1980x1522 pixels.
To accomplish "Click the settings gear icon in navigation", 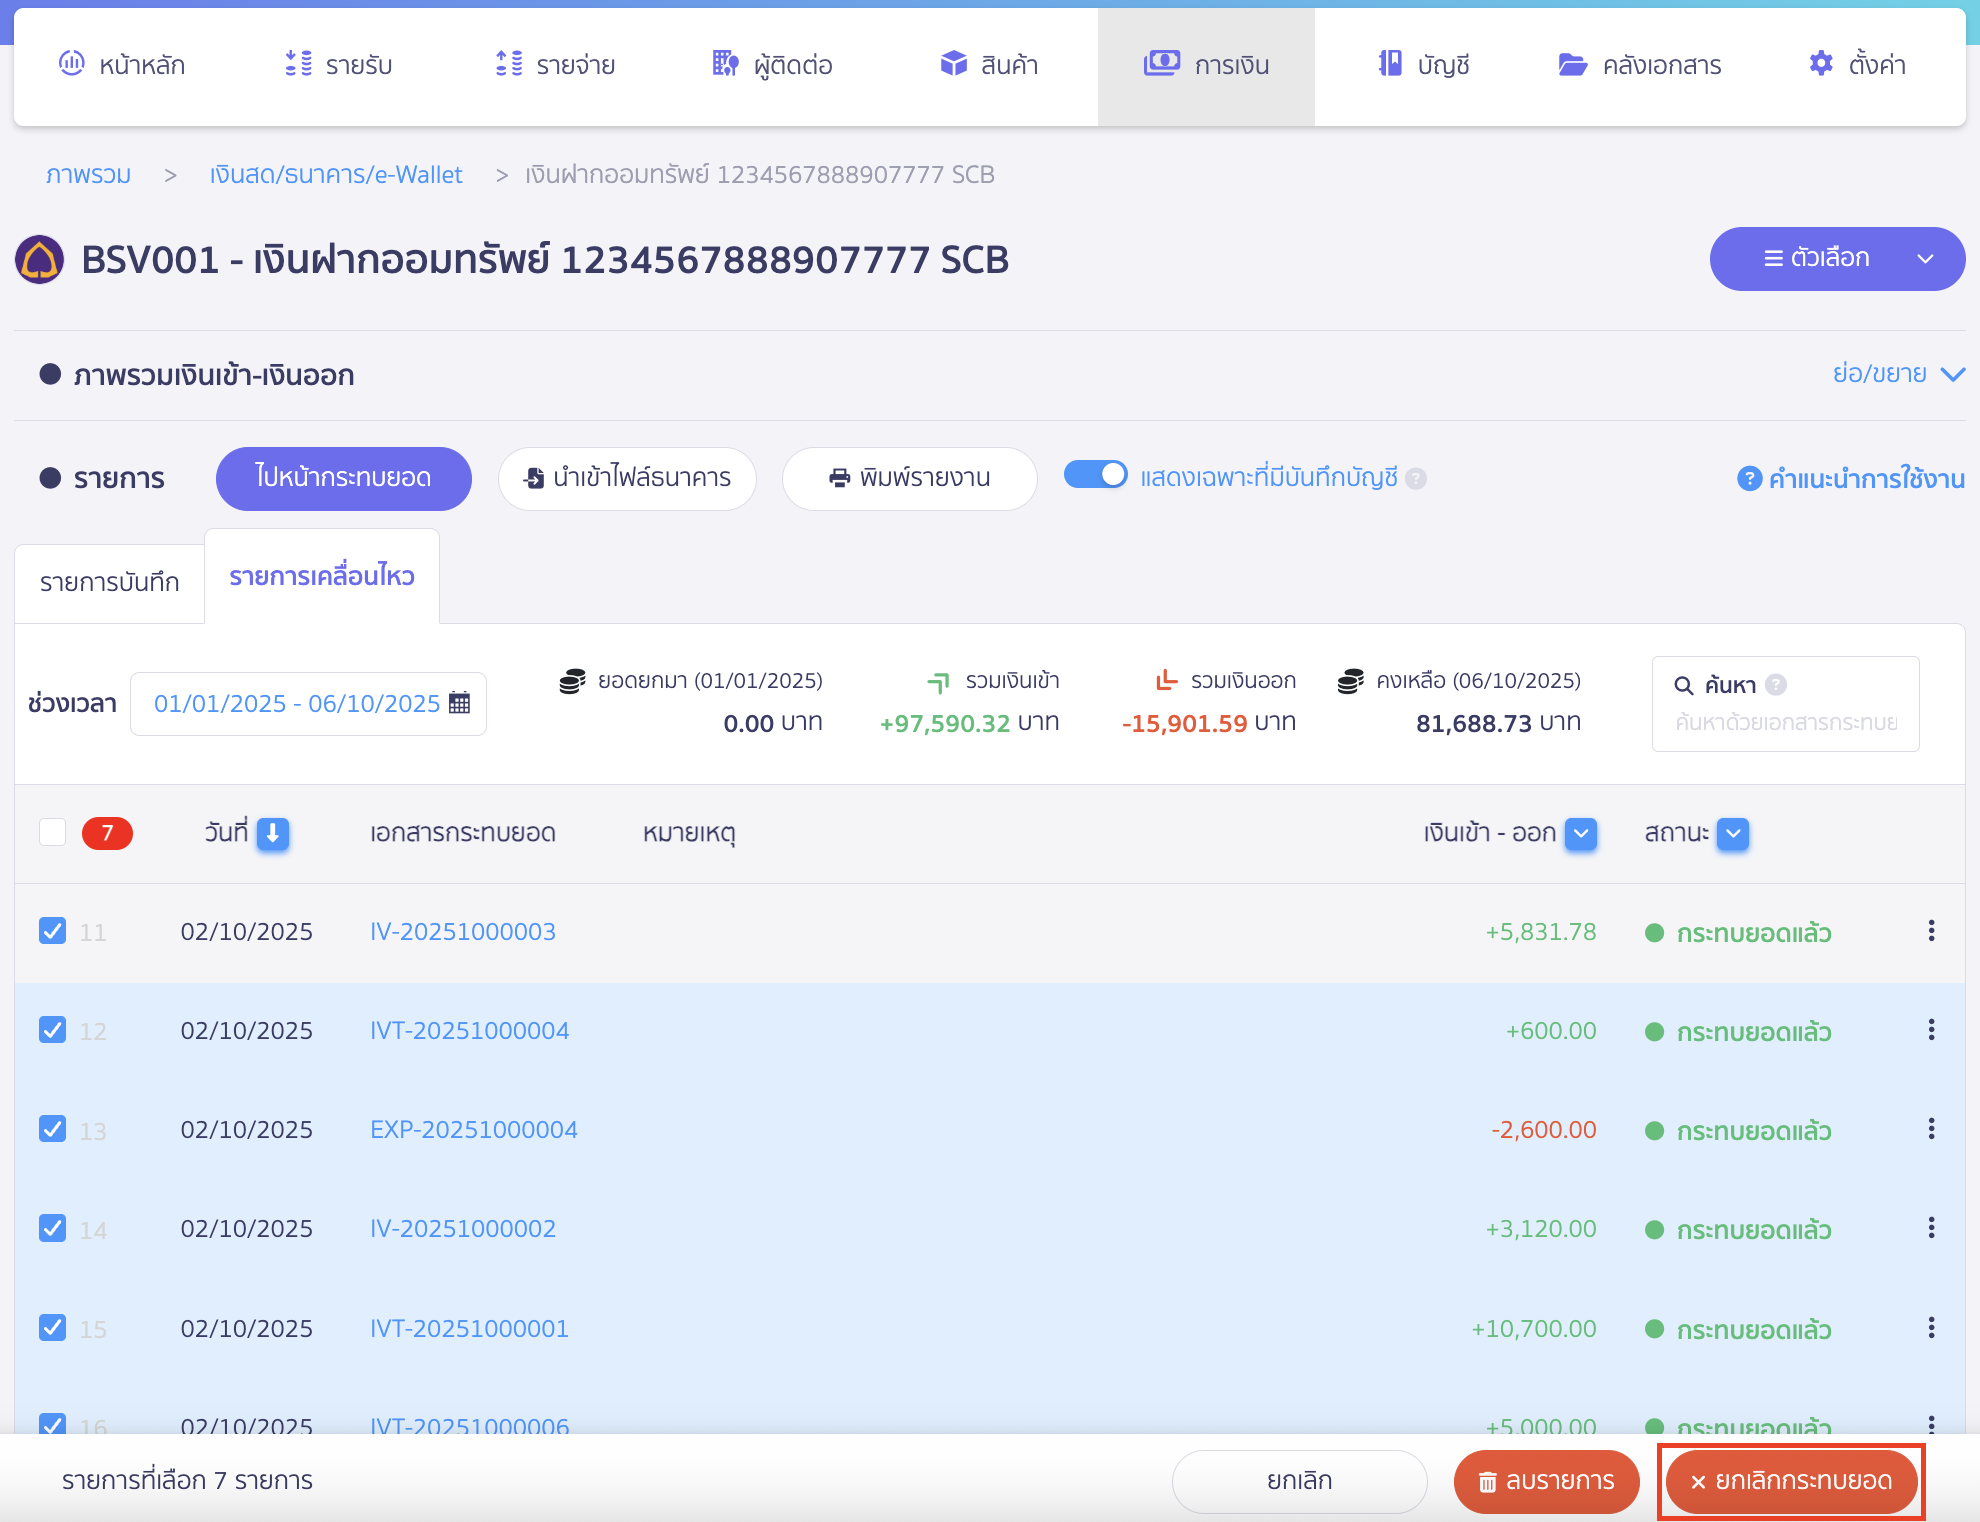I will [x=1821, y=64].
